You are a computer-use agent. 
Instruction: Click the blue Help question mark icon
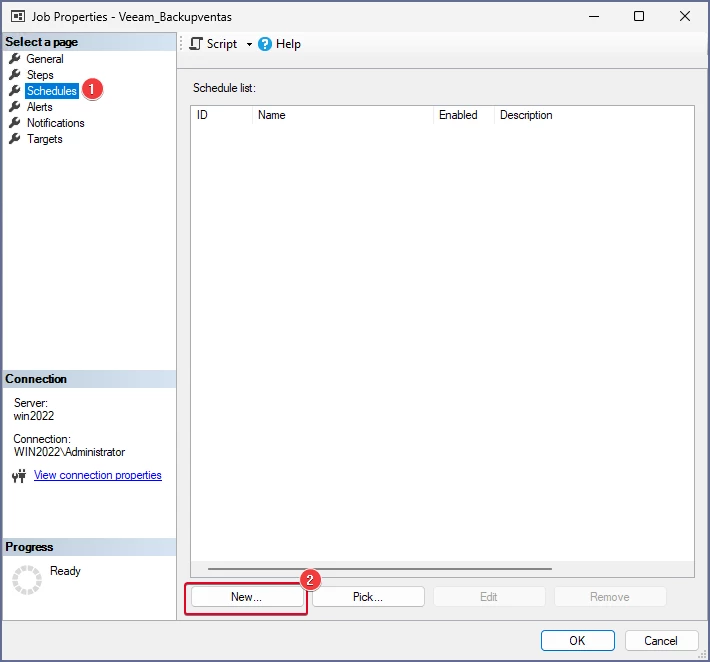265,44
